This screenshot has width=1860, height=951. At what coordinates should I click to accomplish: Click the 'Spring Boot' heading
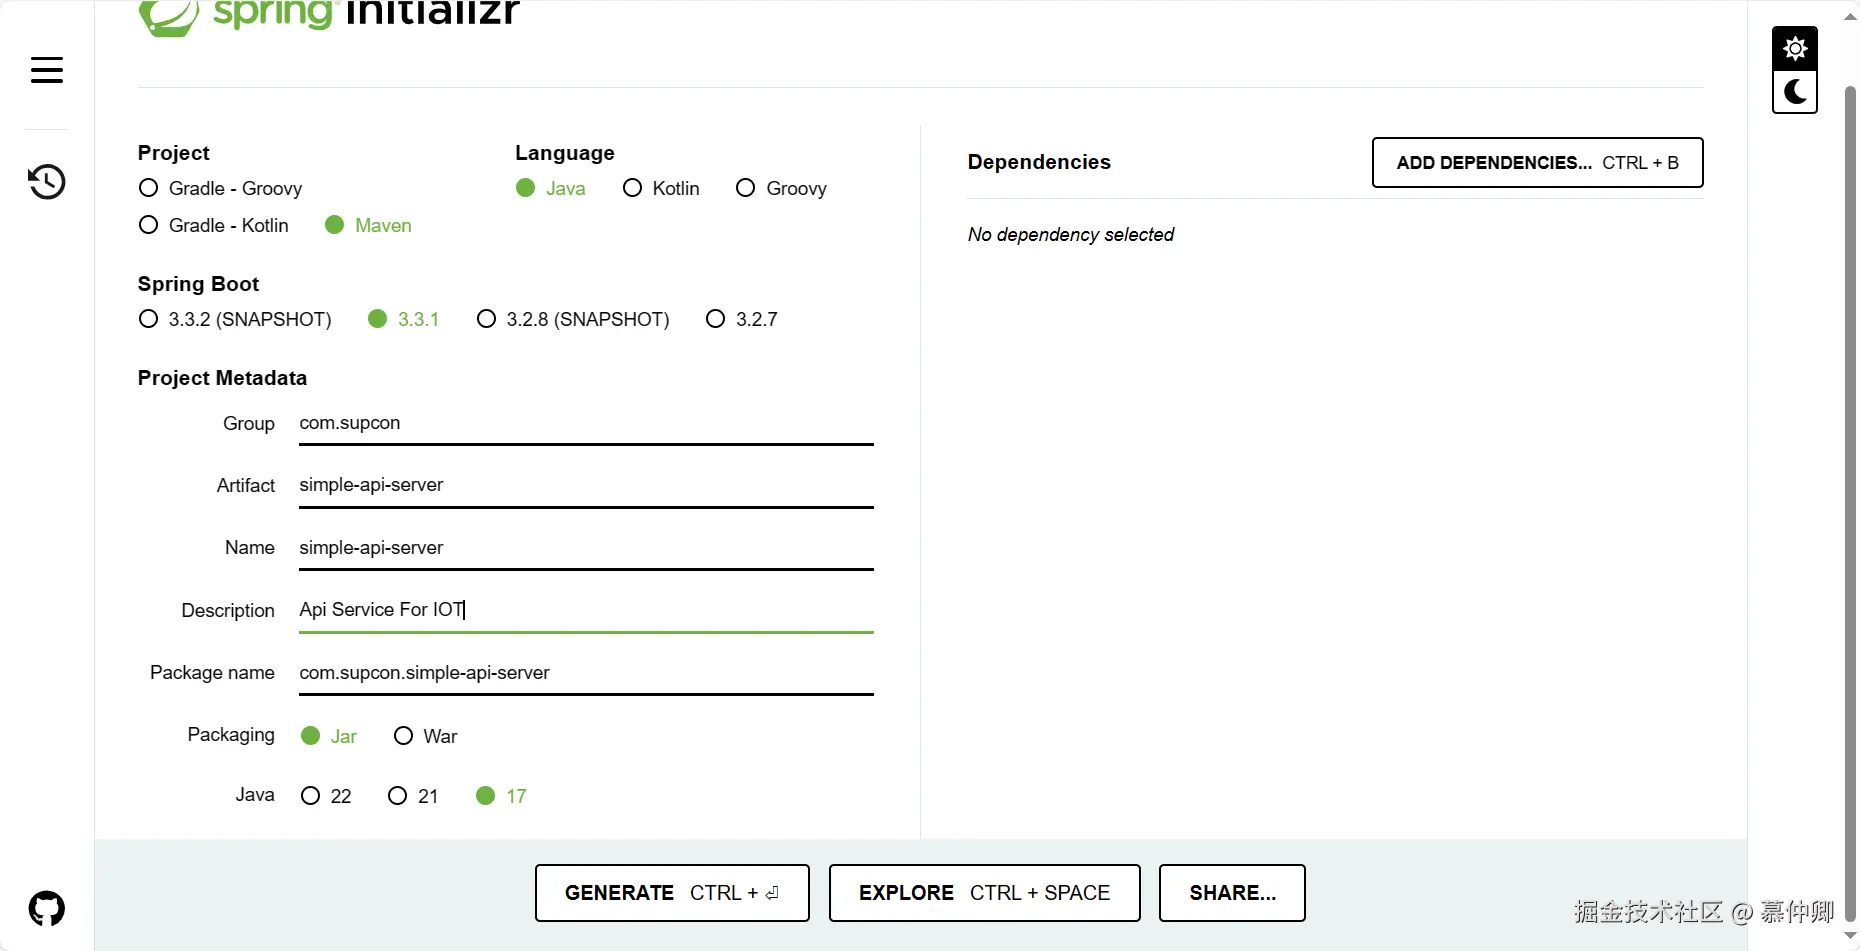point(198,284)
